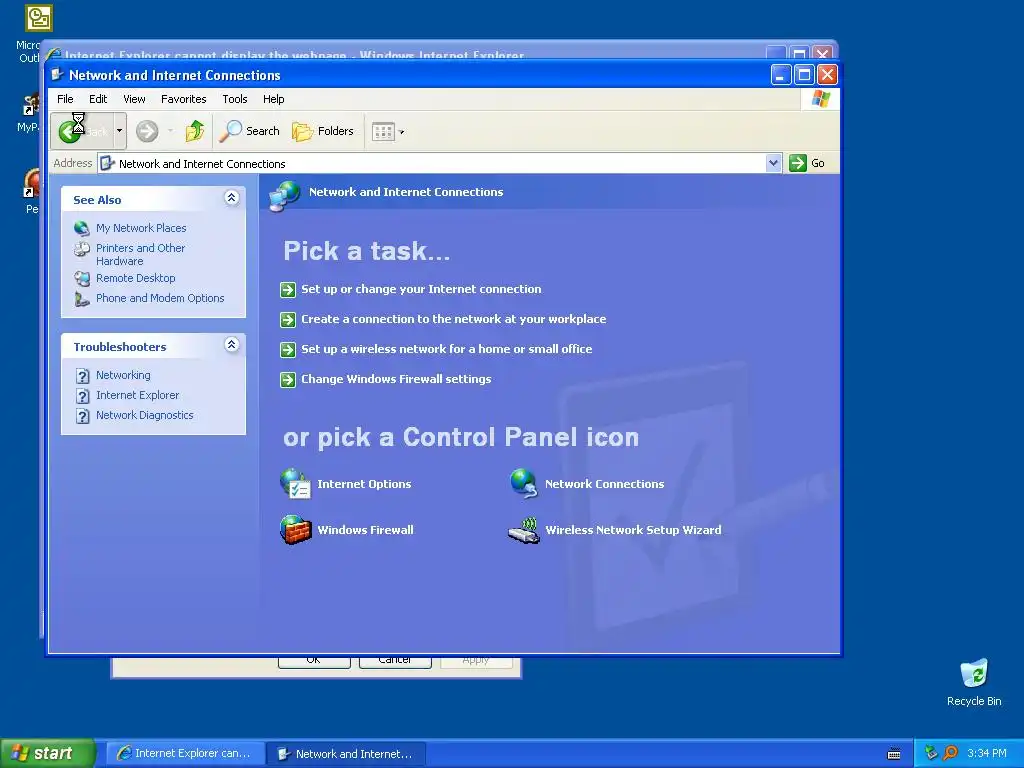Switch to Internet Explorer taskbar button

(185, 754)
